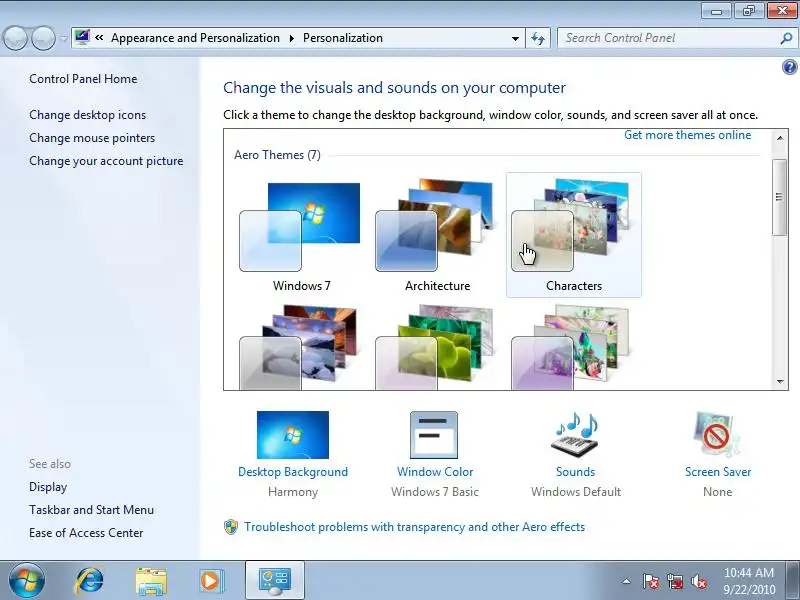The height and width of the screenshot is (600, 800).
Task: Click Appearance and Personalization breadcrumb
Action: click(x=195, y=38)
